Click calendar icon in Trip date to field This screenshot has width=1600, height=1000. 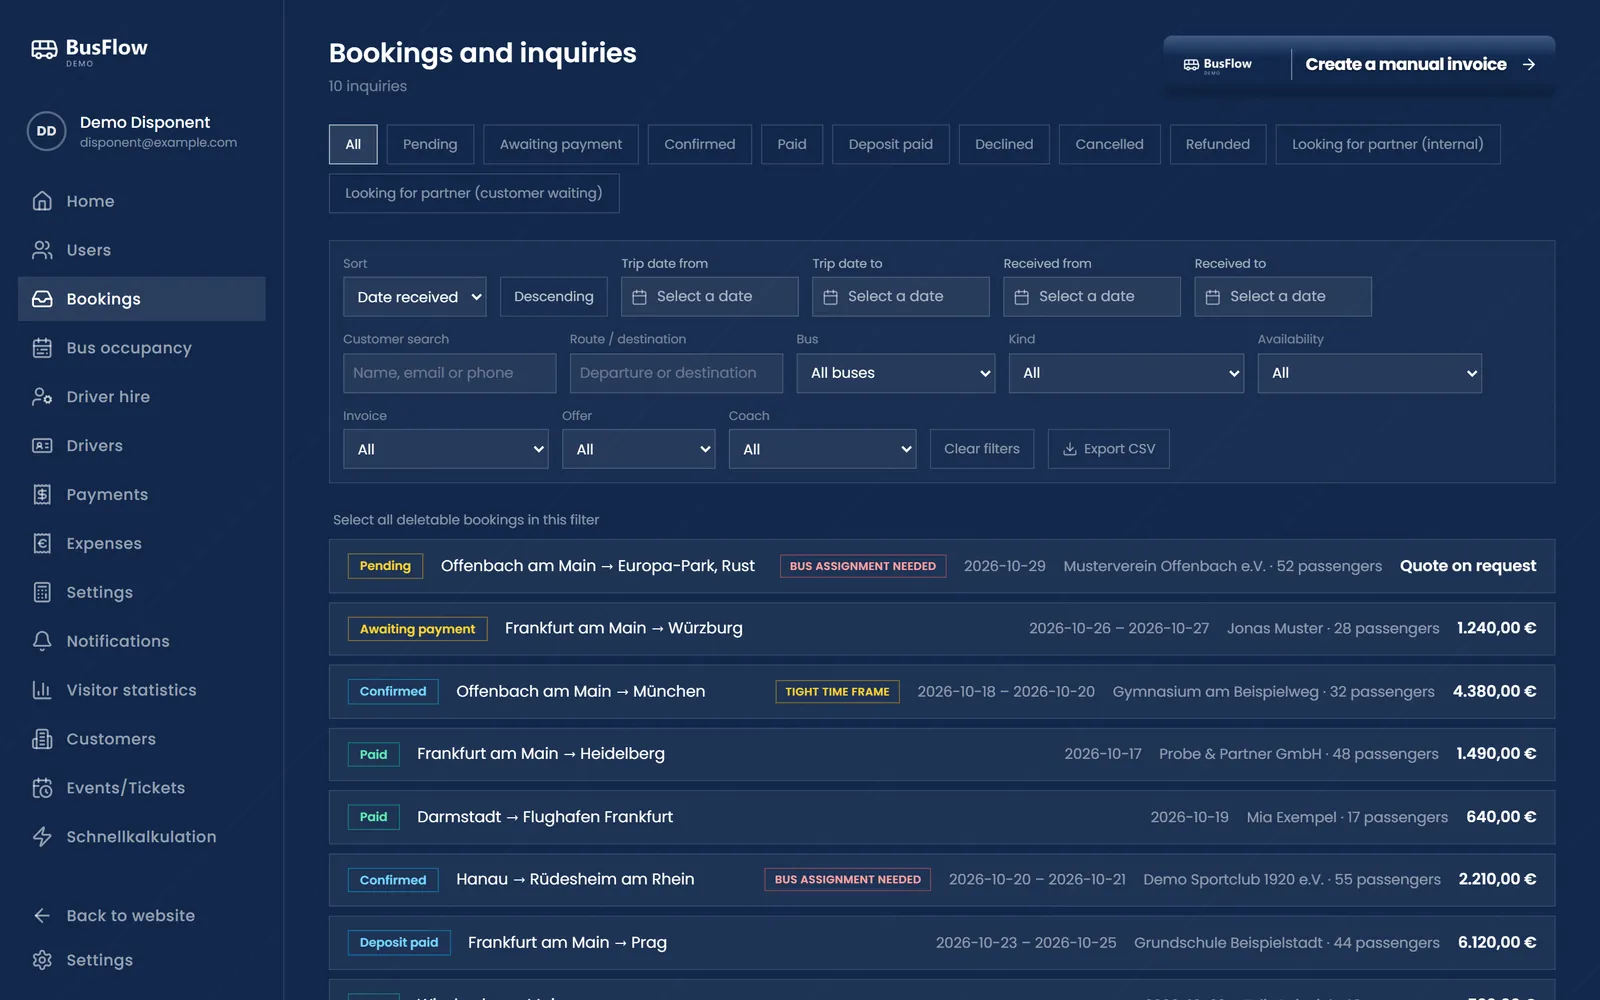click(830, 297)
